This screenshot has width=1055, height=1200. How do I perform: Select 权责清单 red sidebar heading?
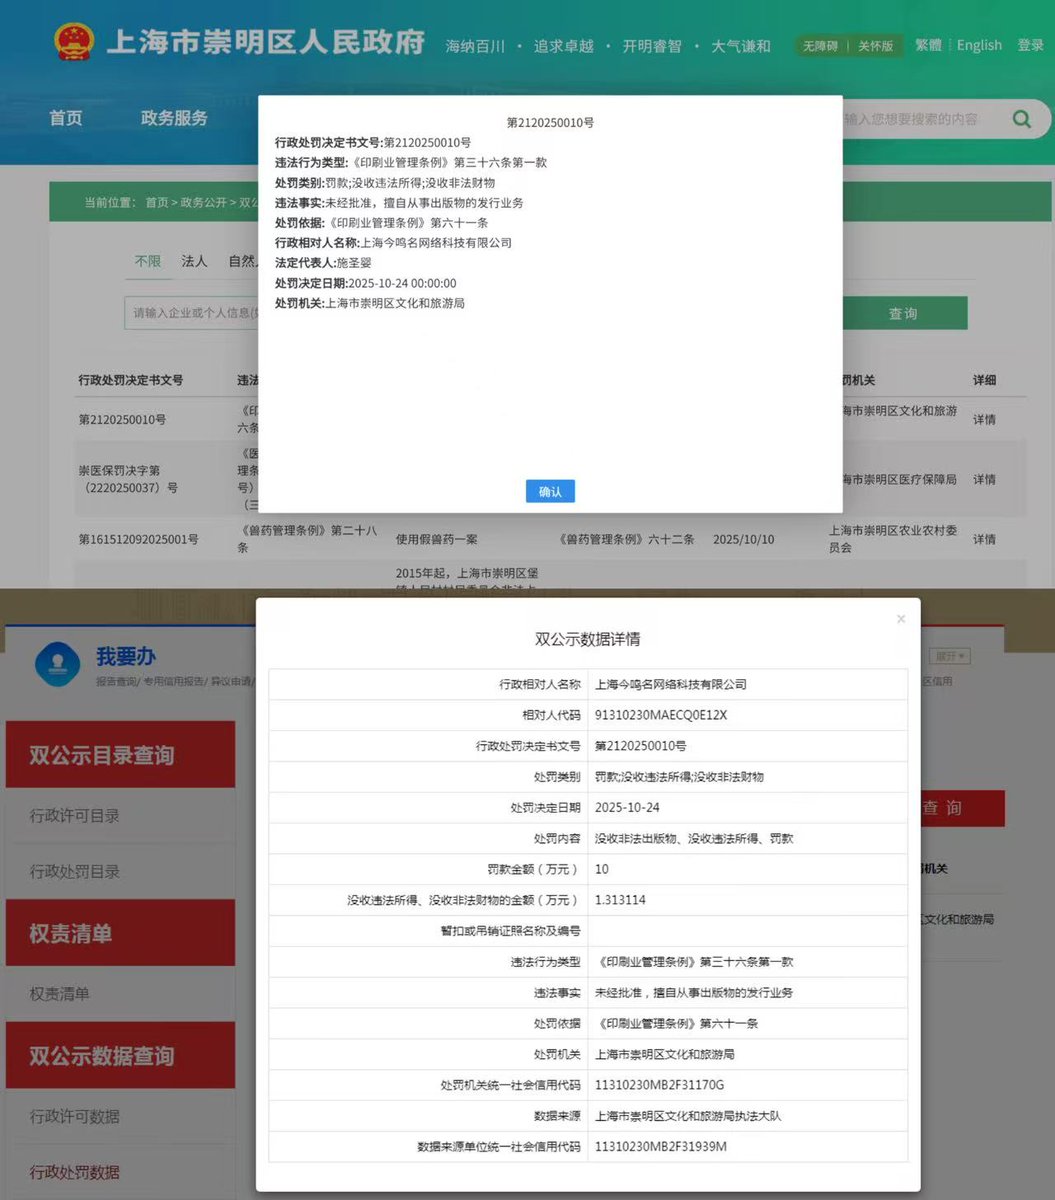point(120,933)
